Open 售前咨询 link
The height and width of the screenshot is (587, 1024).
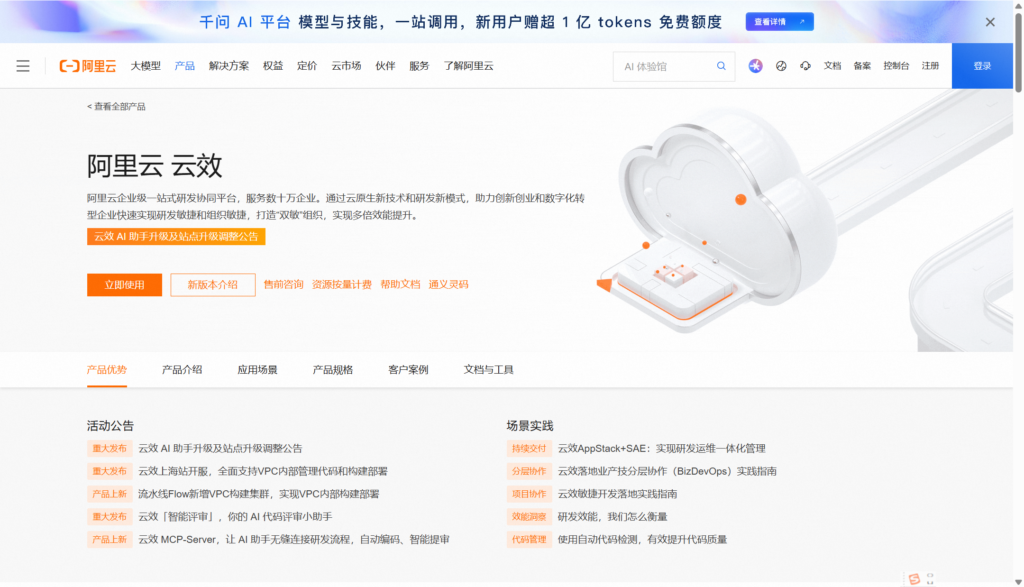coord(283,285)
